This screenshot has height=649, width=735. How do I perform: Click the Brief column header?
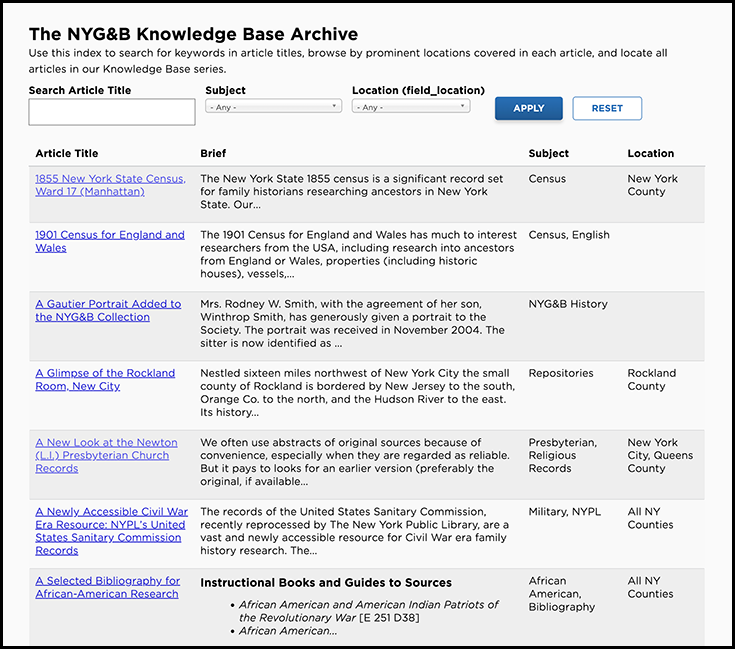(x=213, y=154)
